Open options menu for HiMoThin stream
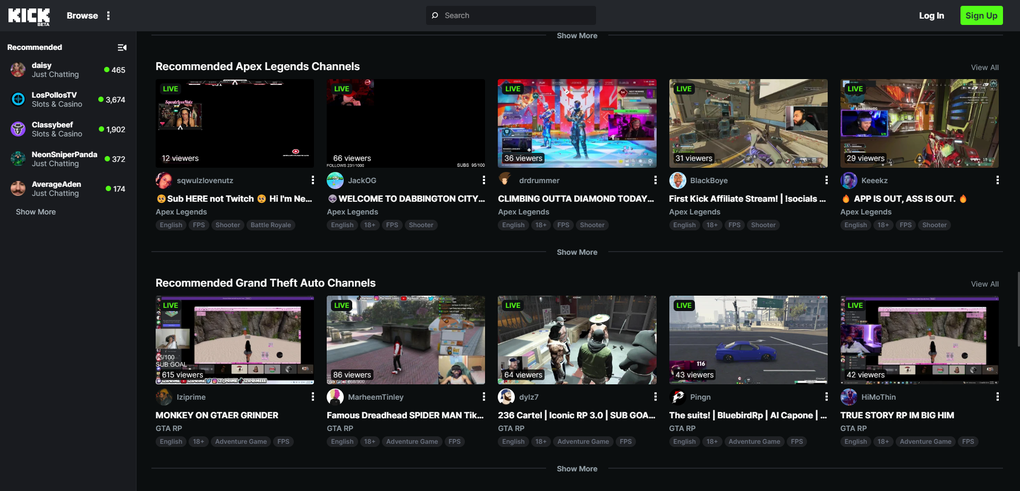Image resolution: width=1020 pixels, height=491 pixels. pos(997,397)
